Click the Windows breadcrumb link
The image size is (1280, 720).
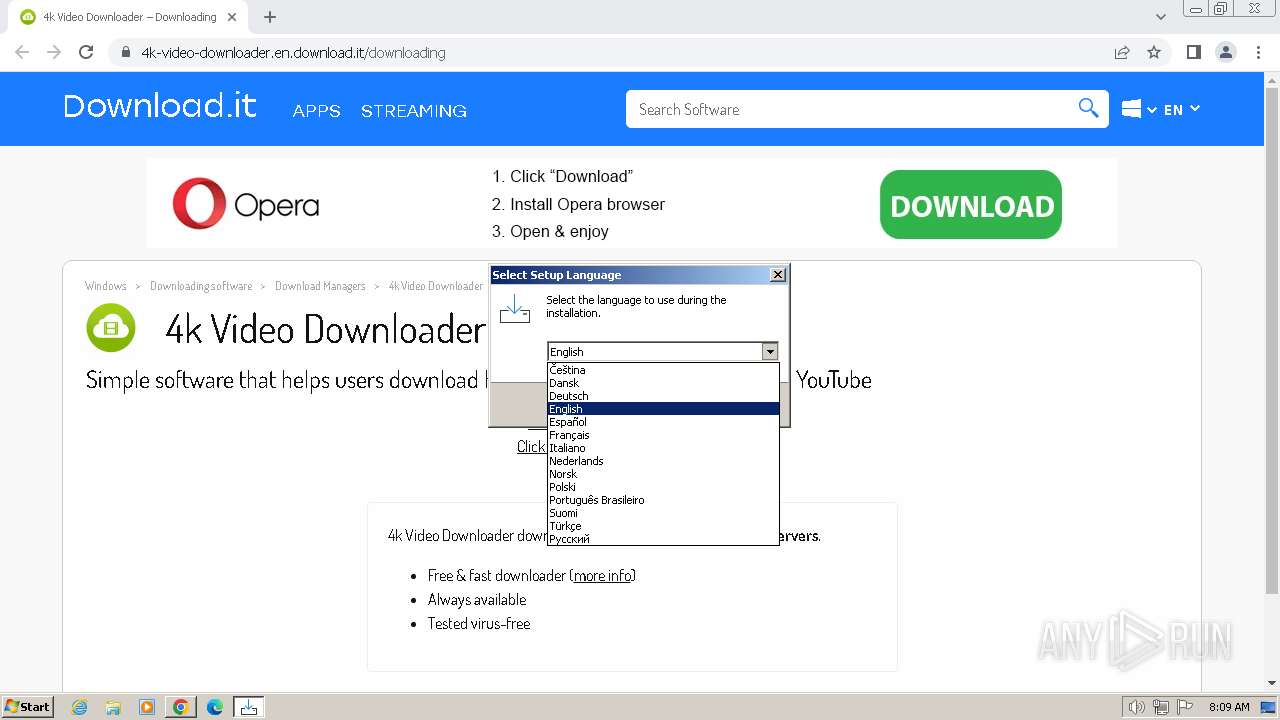[x=106, y=286]
